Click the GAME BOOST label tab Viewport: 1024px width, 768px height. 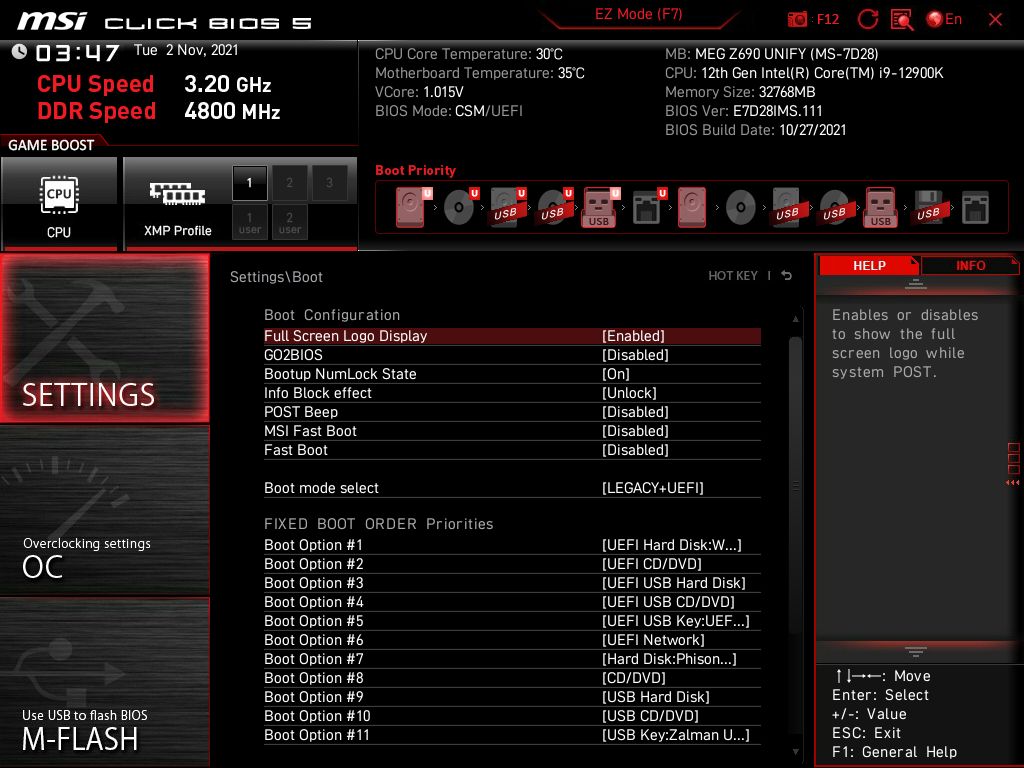tap(51, 145)
